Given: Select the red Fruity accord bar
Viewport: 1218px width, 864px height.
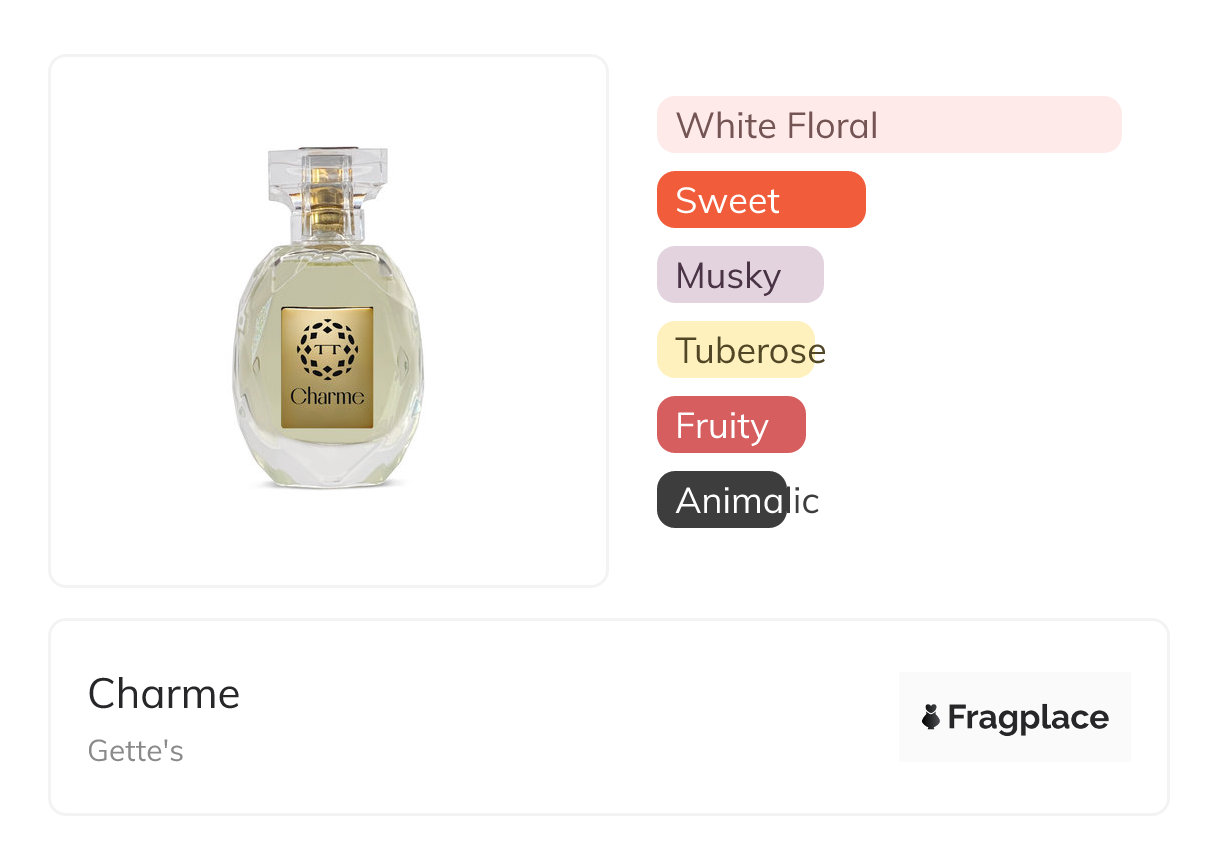Looking at the screenshot, I should tap(730, 425).
